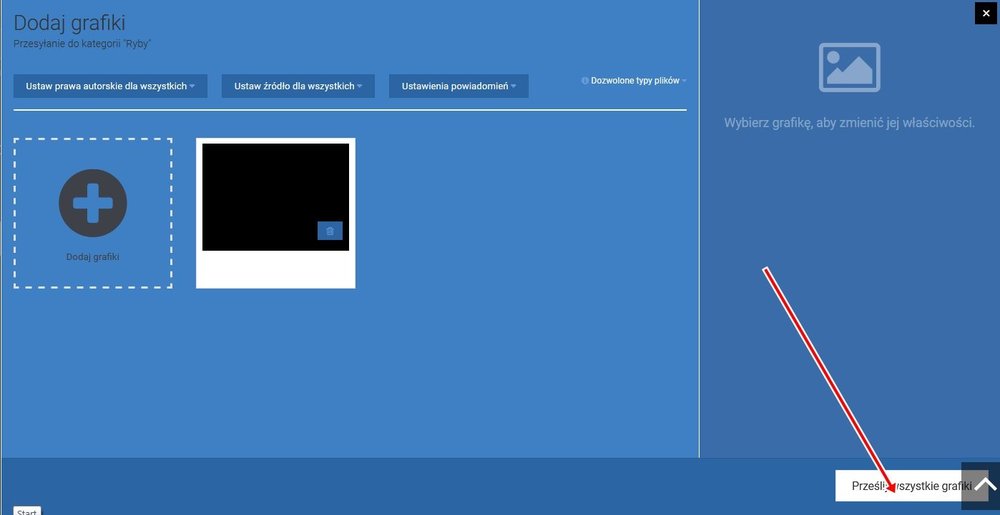This screenshot has height=515, width=1000.
Task: Select the black uploaded image thumbnail
Action: (276, 197)
